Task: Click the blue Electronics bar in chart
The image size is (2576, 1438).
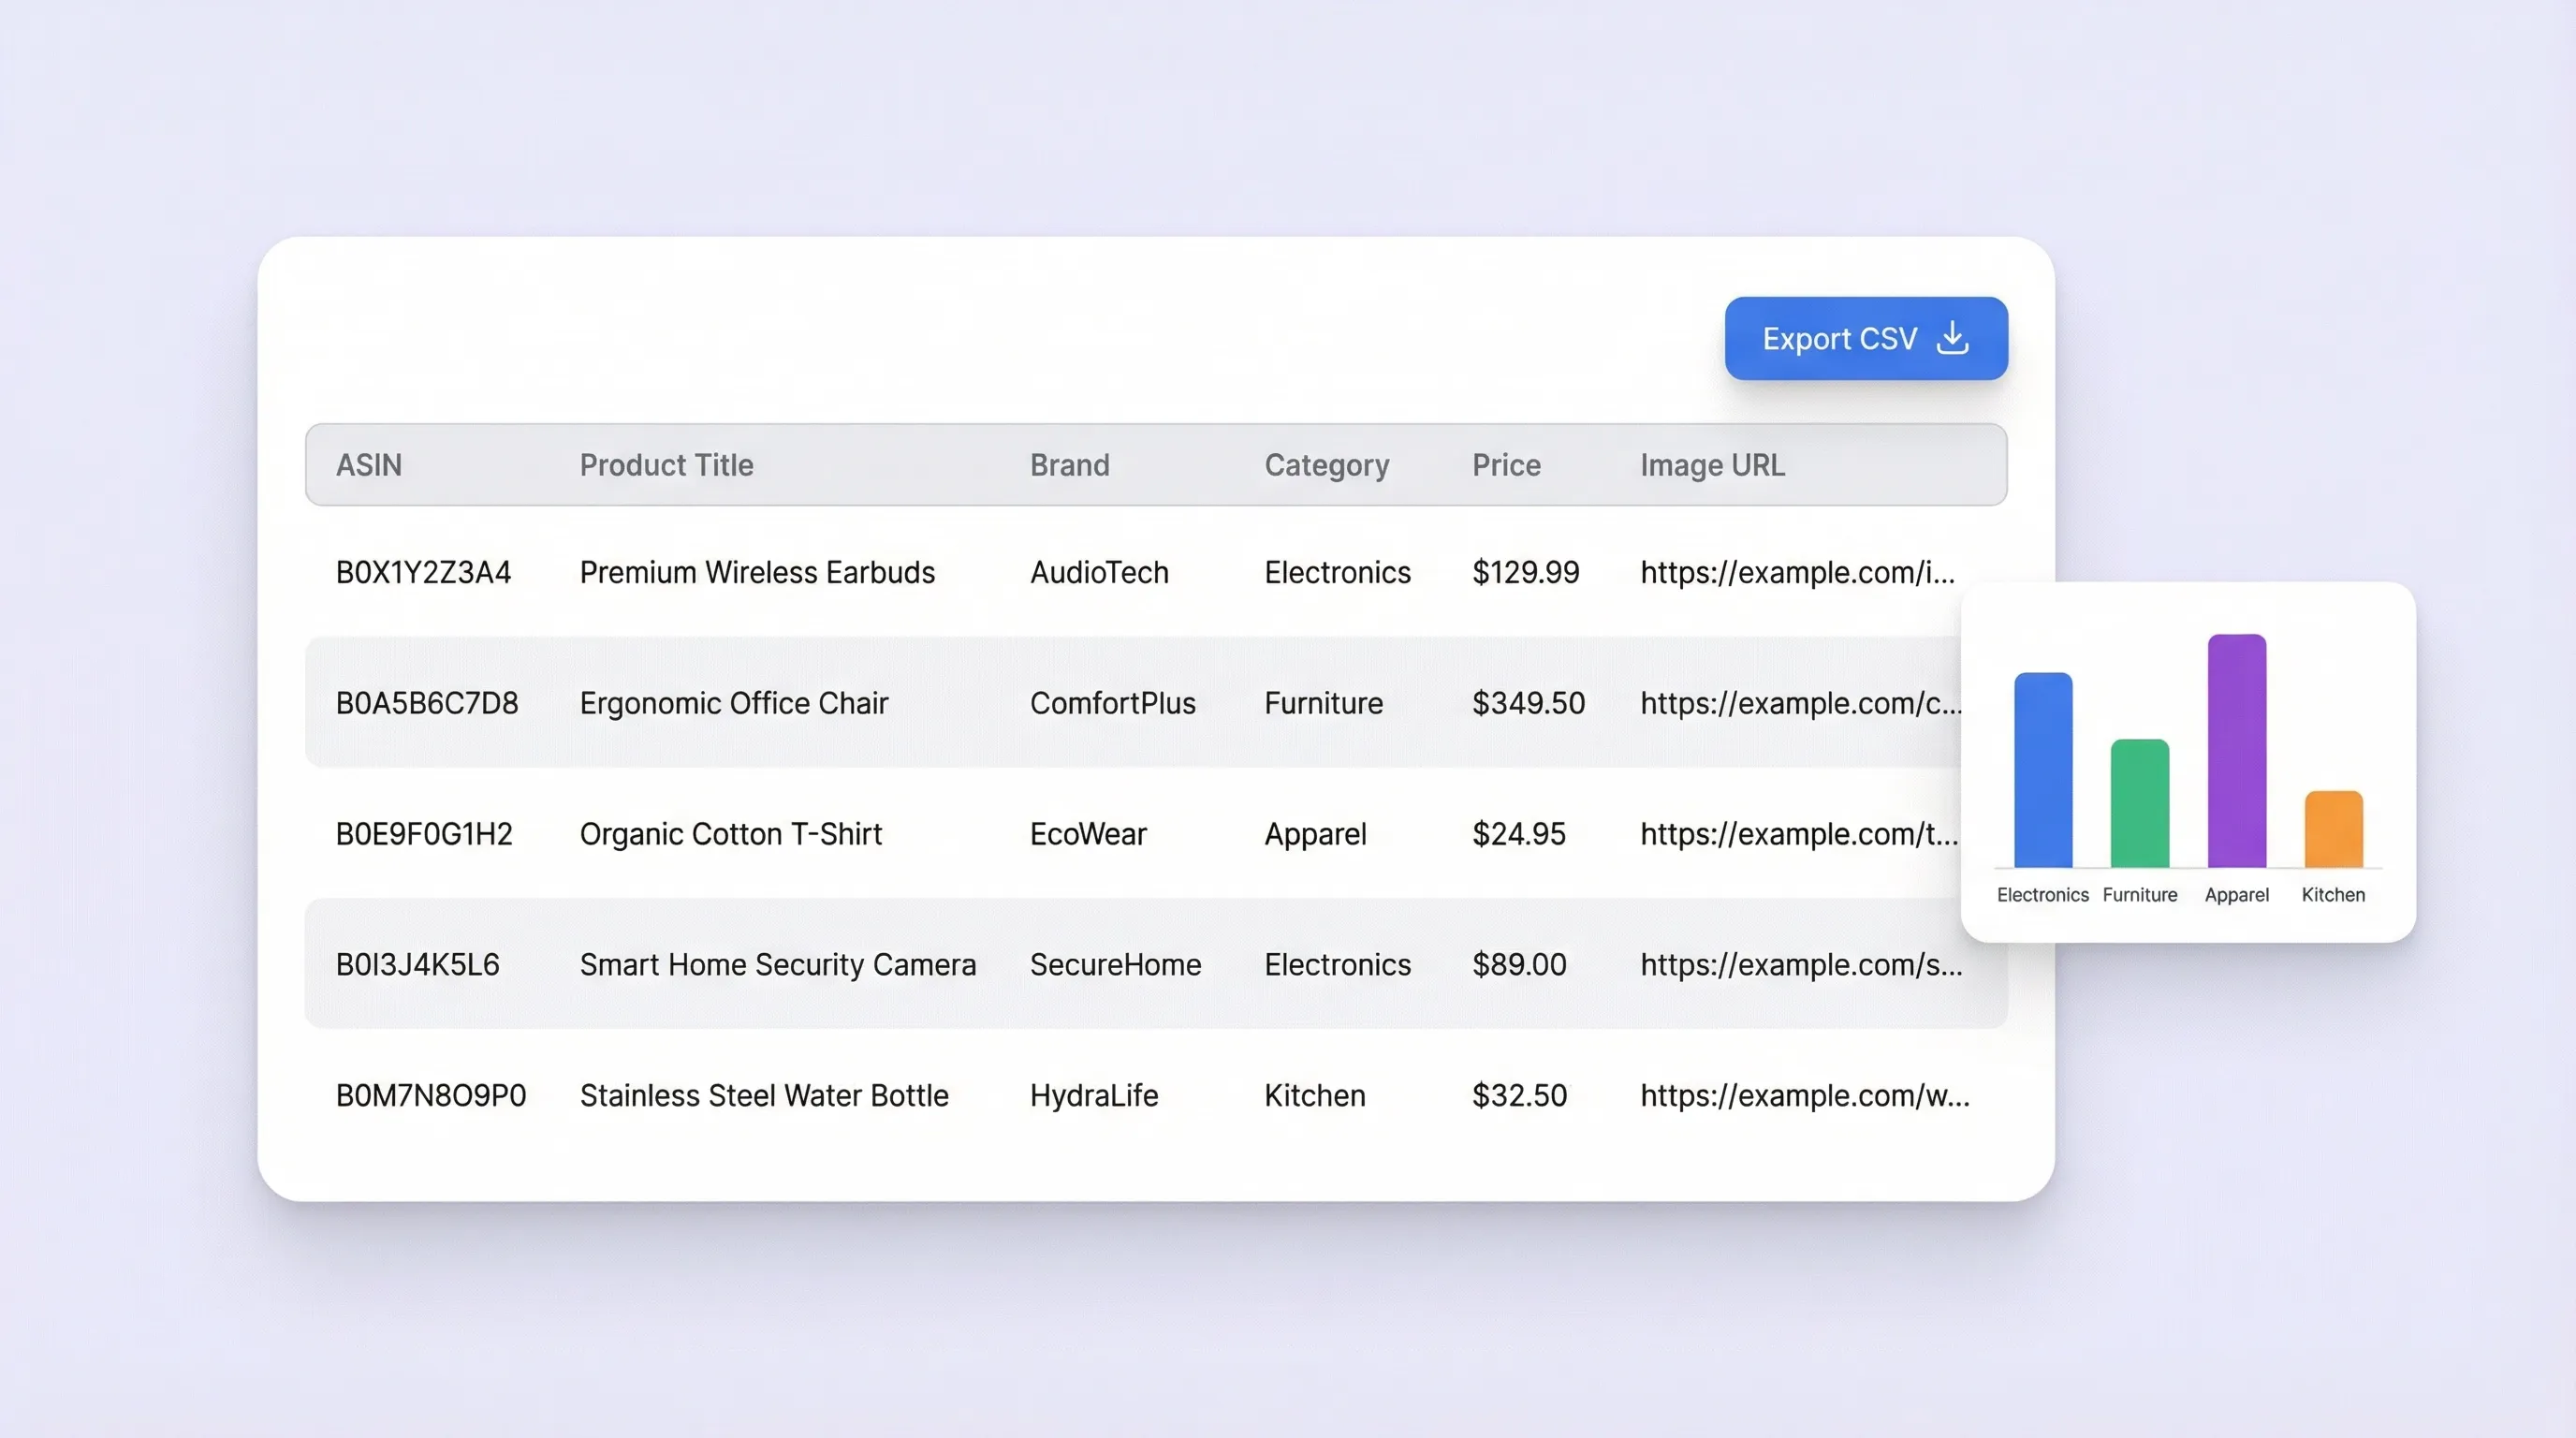Action: [2042, 770]
